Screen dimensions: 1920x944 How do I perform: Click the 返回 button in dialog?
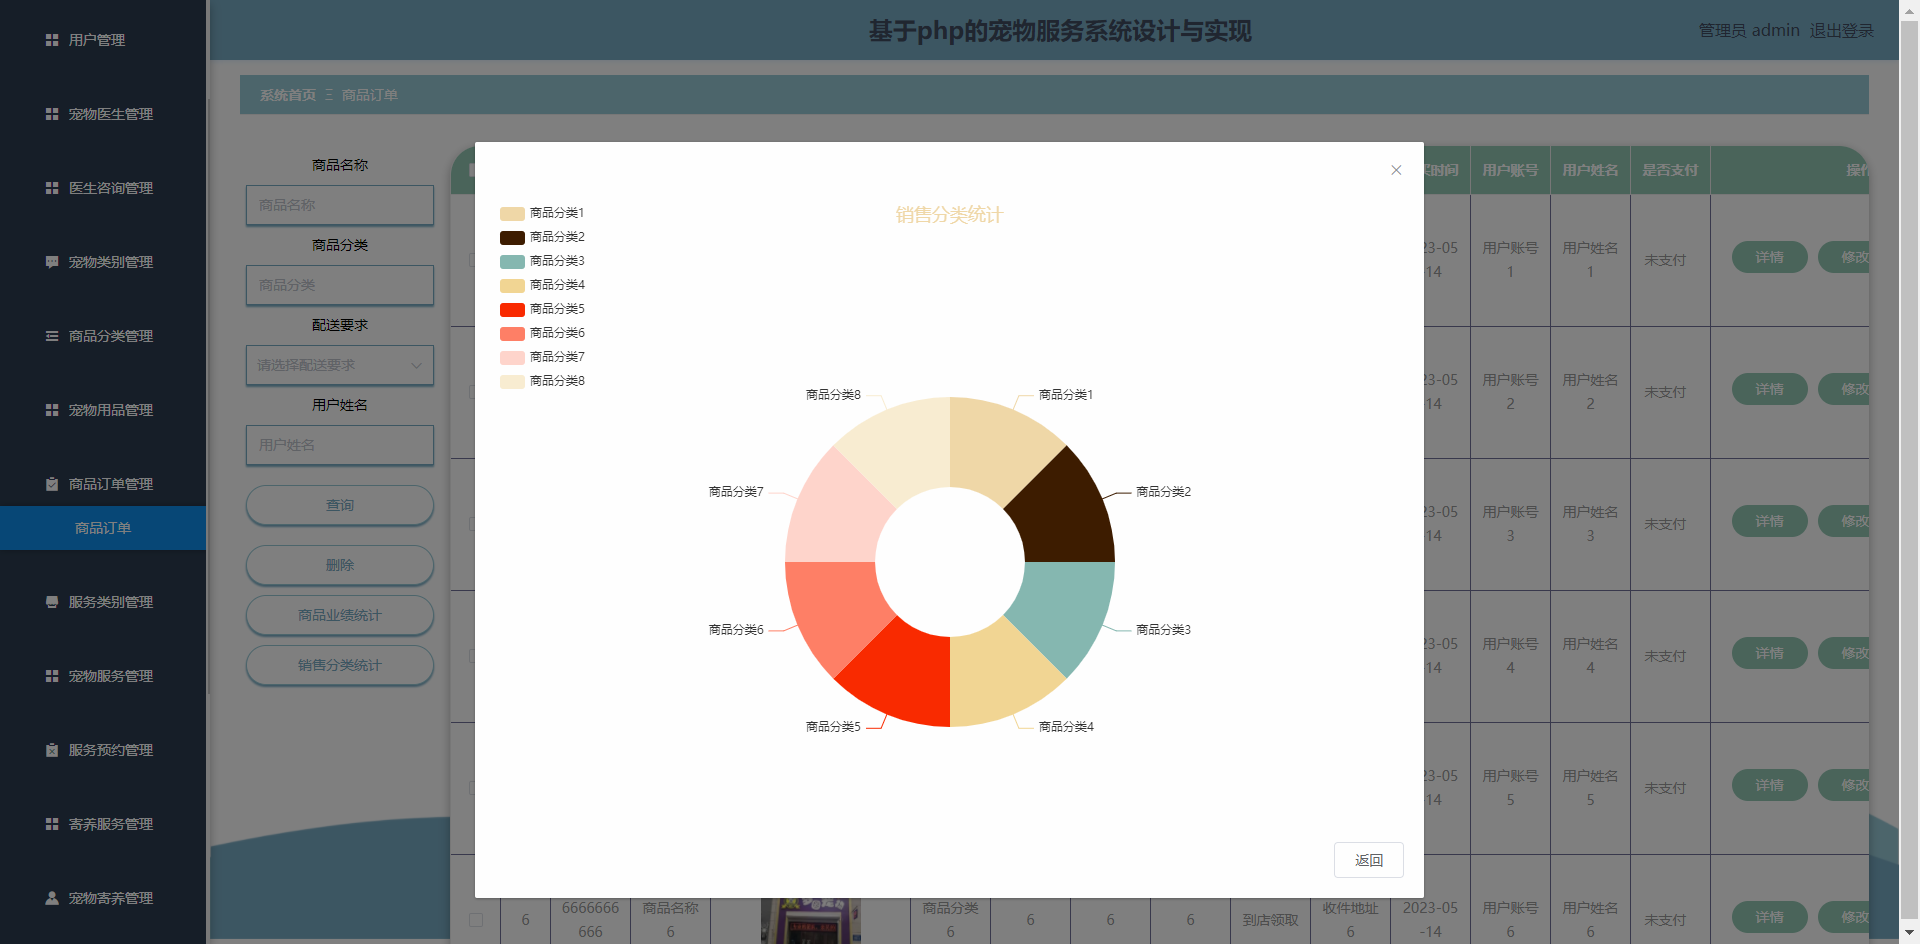[1368, 860]
